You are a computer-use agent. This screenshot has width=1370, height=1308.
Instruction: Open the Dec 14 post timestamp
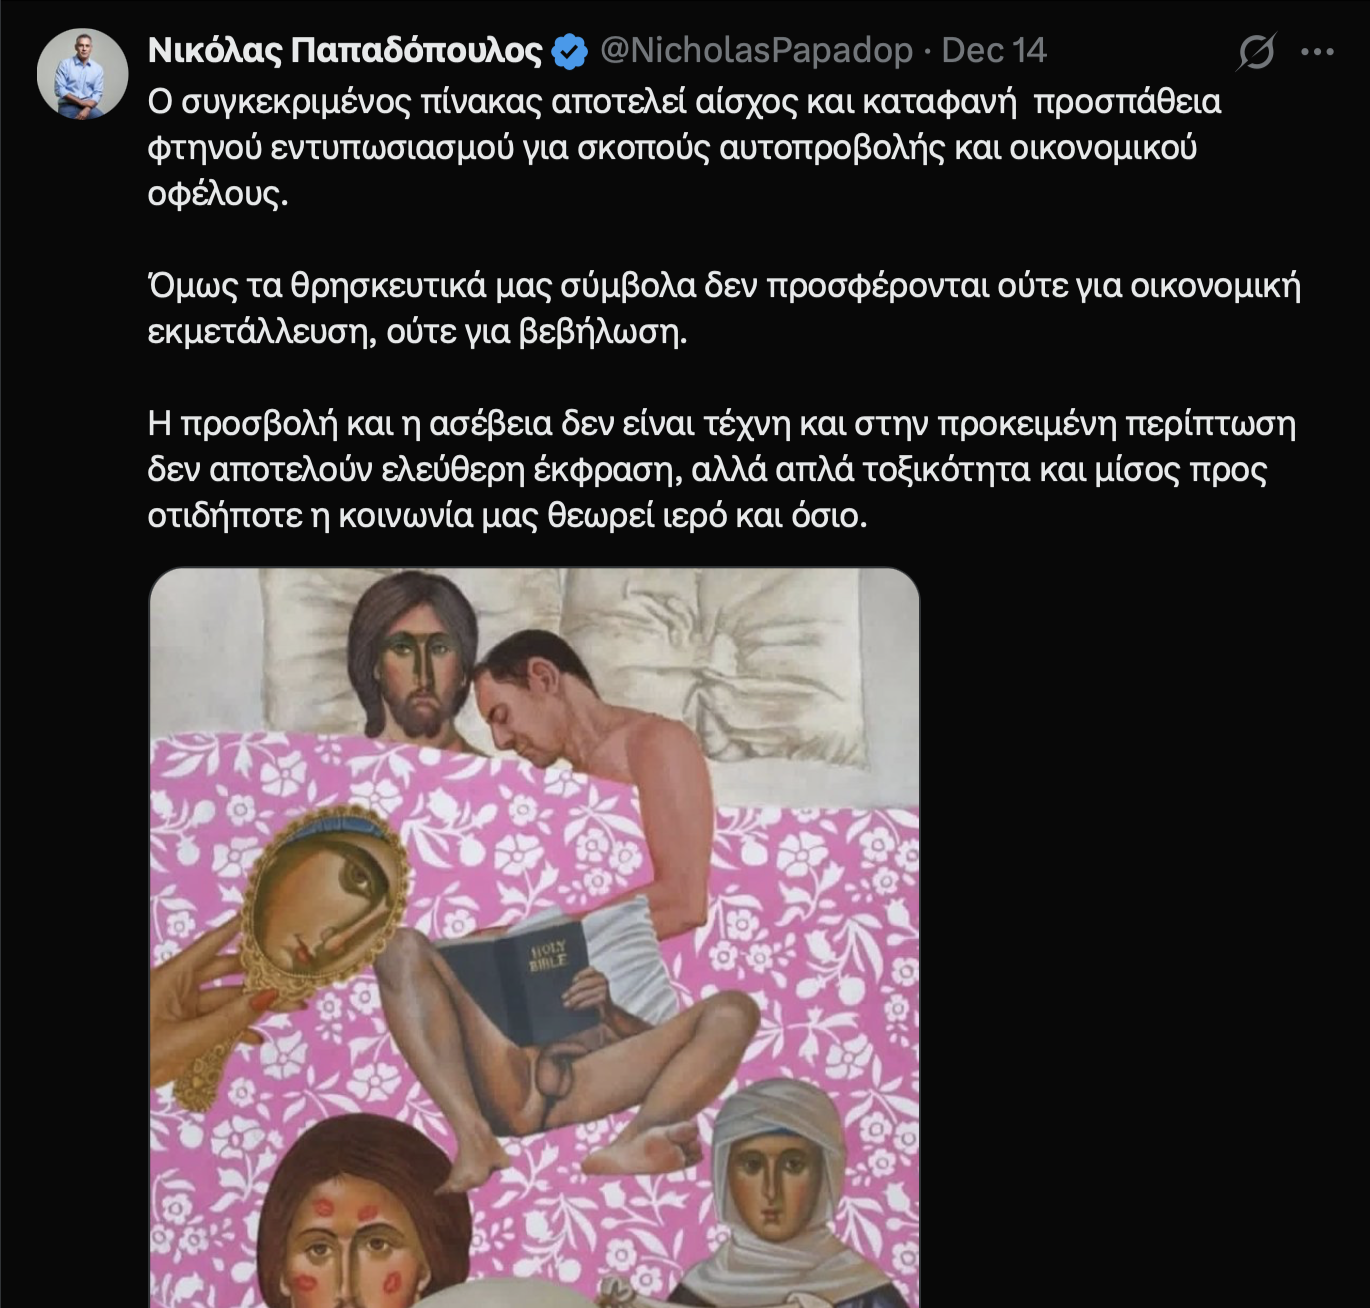click(994, 50)
